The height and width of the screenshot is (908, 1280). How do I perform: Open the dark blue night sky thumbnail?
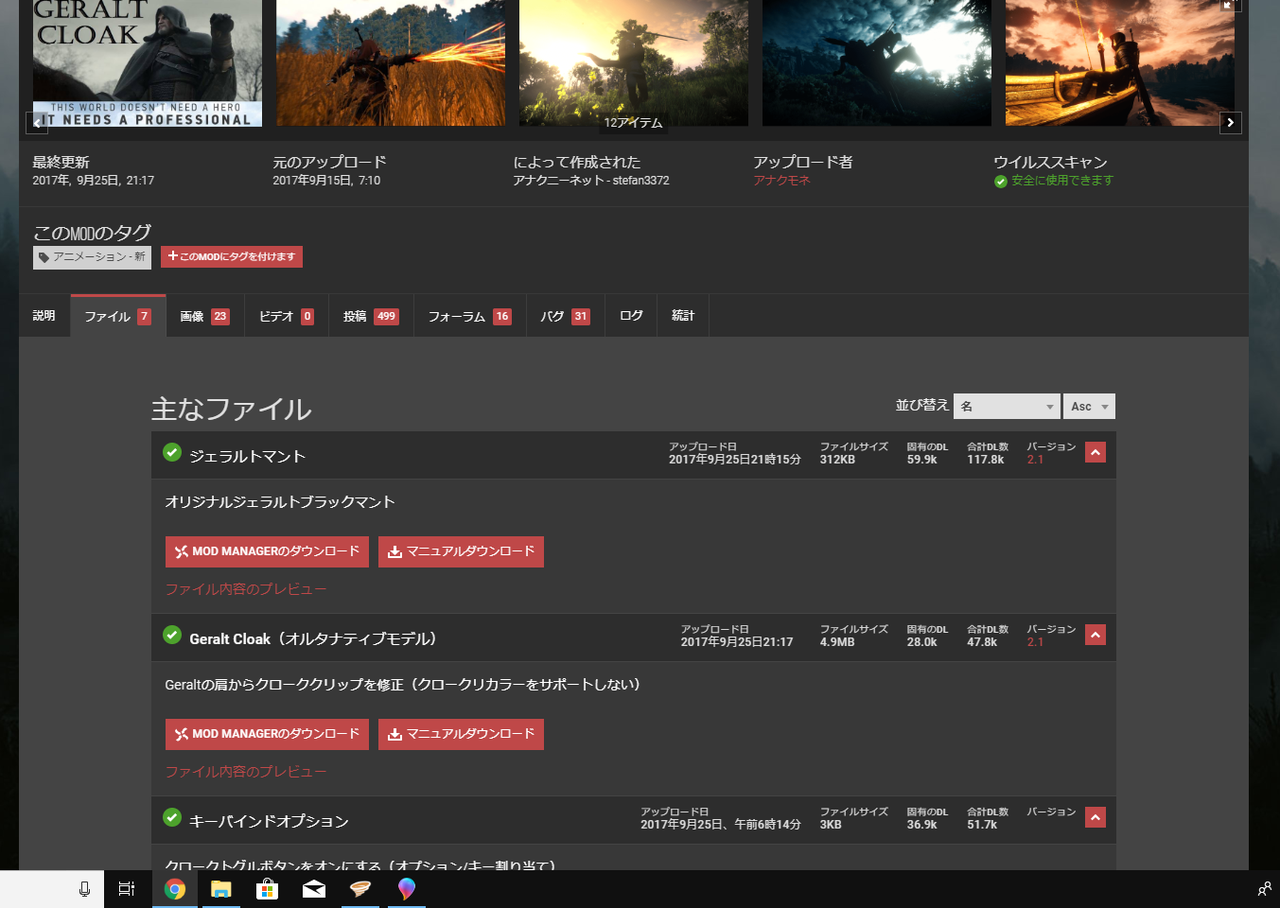pyautogui.click(x=876, y=63)
